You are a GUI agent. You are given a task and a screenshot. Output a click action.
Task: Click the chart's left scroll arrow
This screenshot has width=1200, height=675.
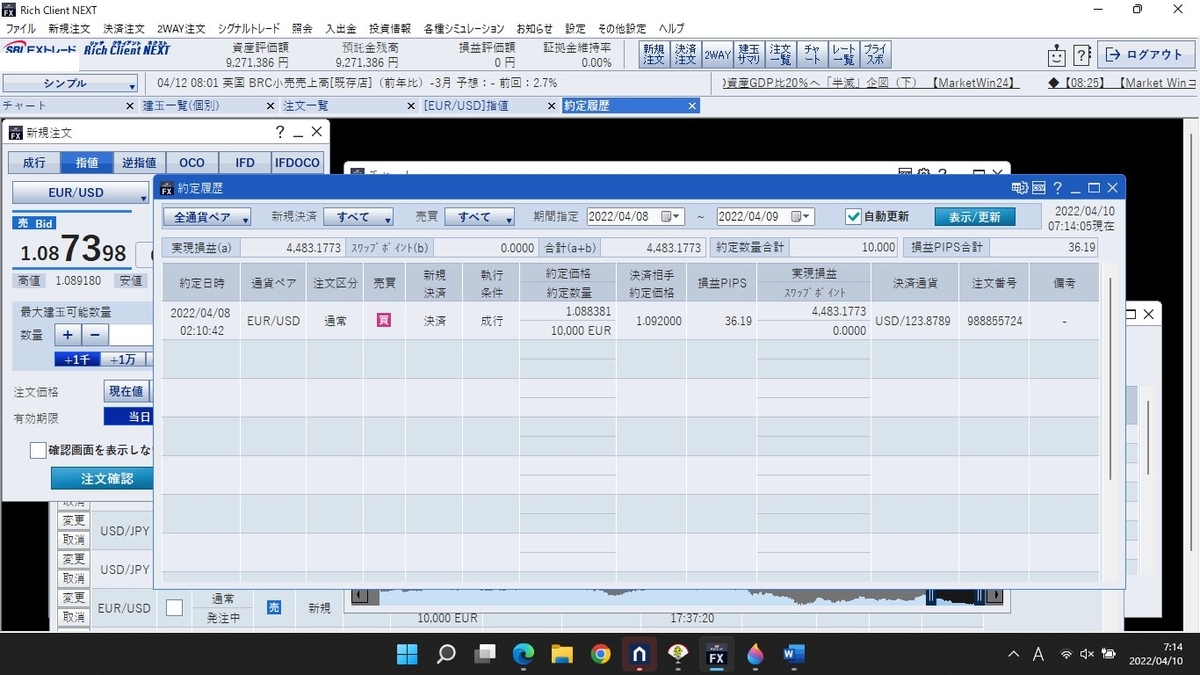point(359,597)
